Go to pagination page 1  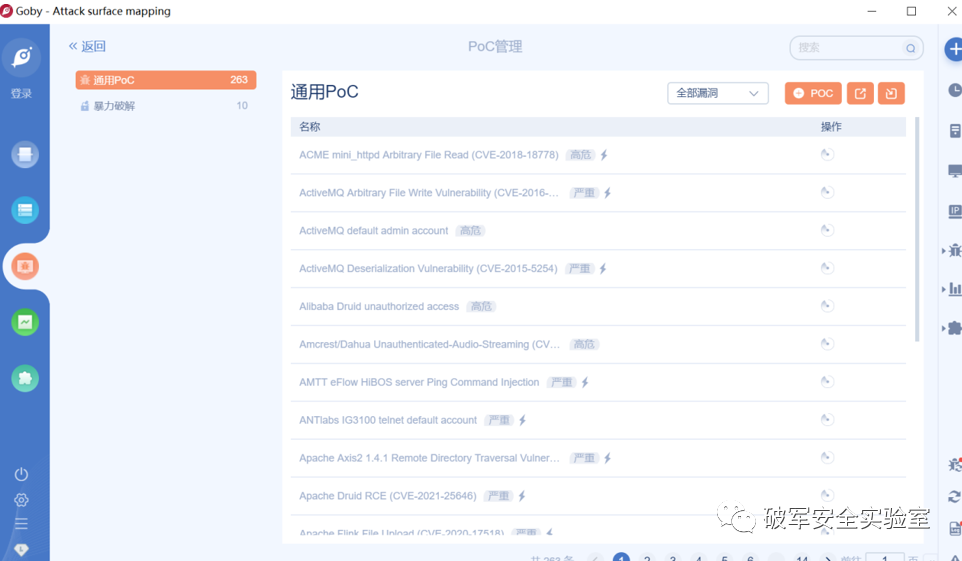click(621, 557)
